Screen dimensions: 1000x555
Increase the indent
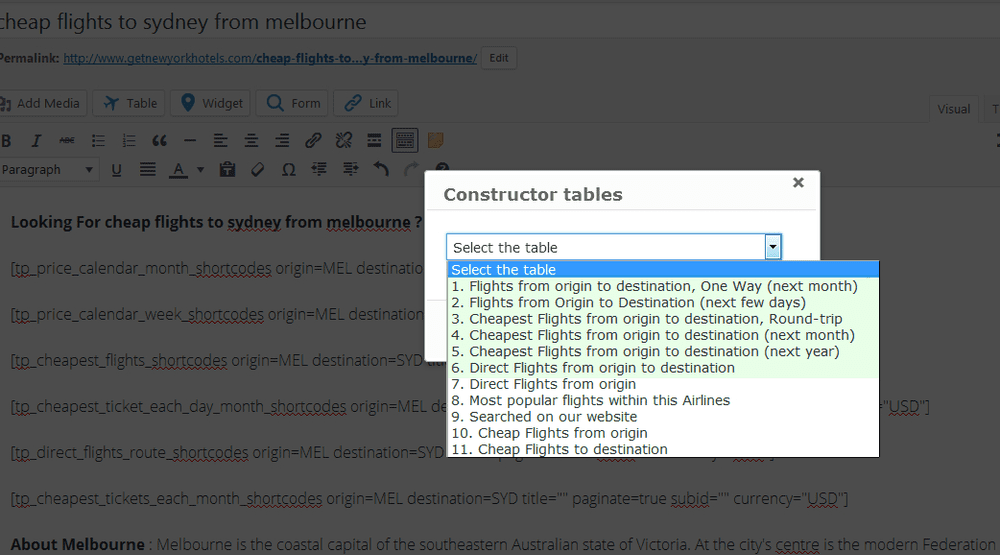(x=350, y=170)
